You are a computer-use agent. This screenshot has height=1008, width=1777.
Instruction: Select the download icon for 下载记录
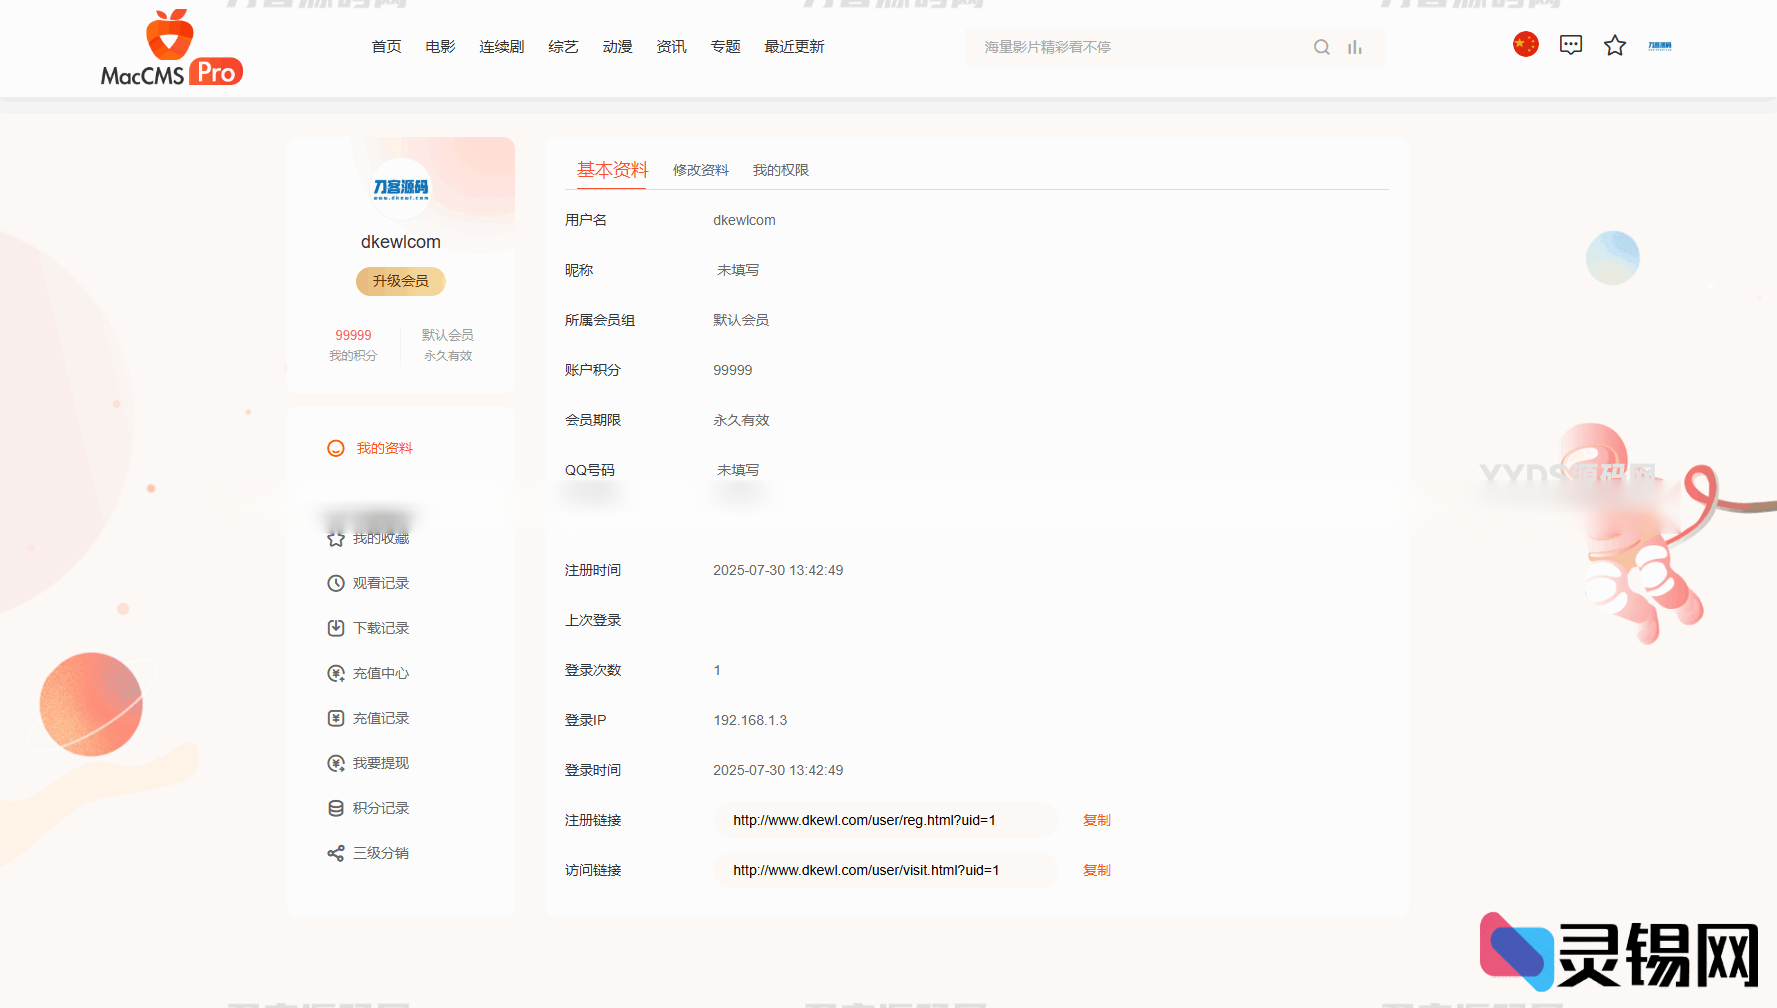click(x=335, y=627)
